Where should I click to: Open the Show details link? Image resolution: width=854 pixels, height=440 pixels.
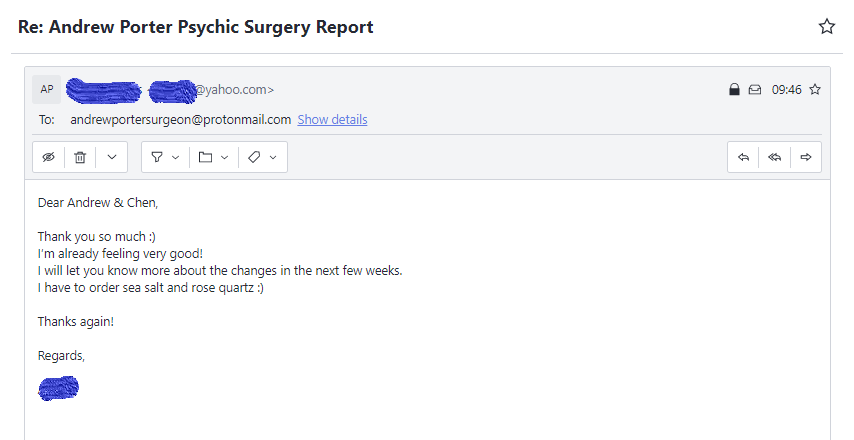[332, 120]
